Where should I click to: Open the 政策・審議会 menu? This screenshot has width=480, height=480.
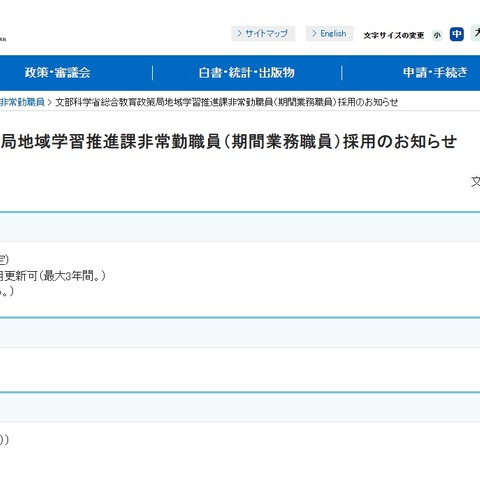click(57, 73)
